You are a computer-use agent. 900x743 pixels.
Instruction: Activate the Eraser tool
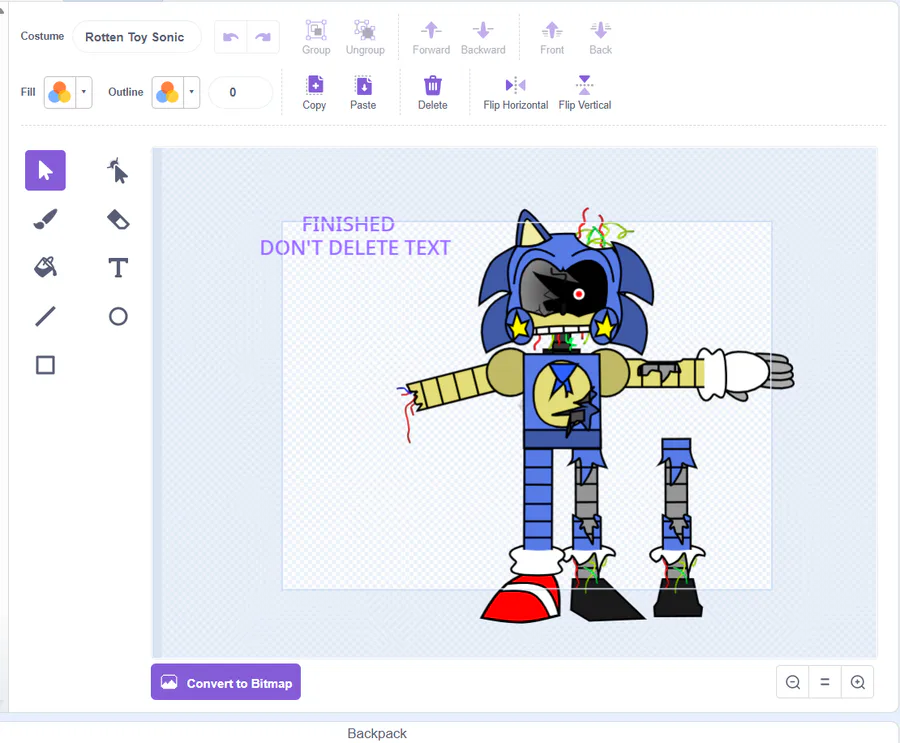pyautogui.click(x=118, y=219)
